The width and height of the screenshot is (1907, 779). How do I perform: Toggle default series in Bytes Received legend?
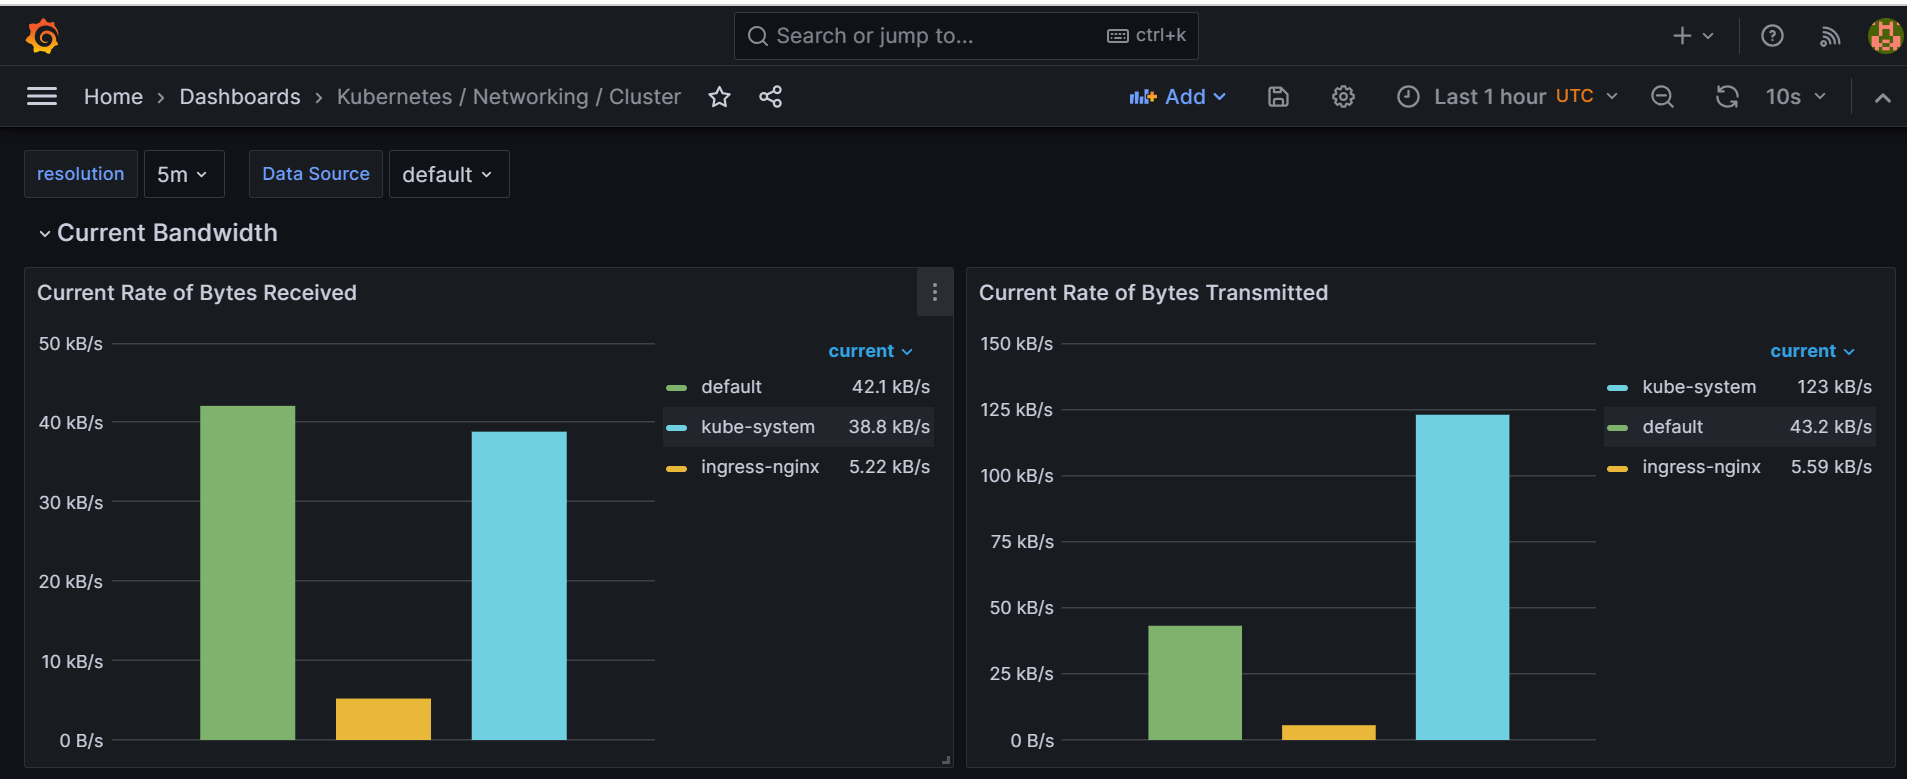click(x=731, y=387)
